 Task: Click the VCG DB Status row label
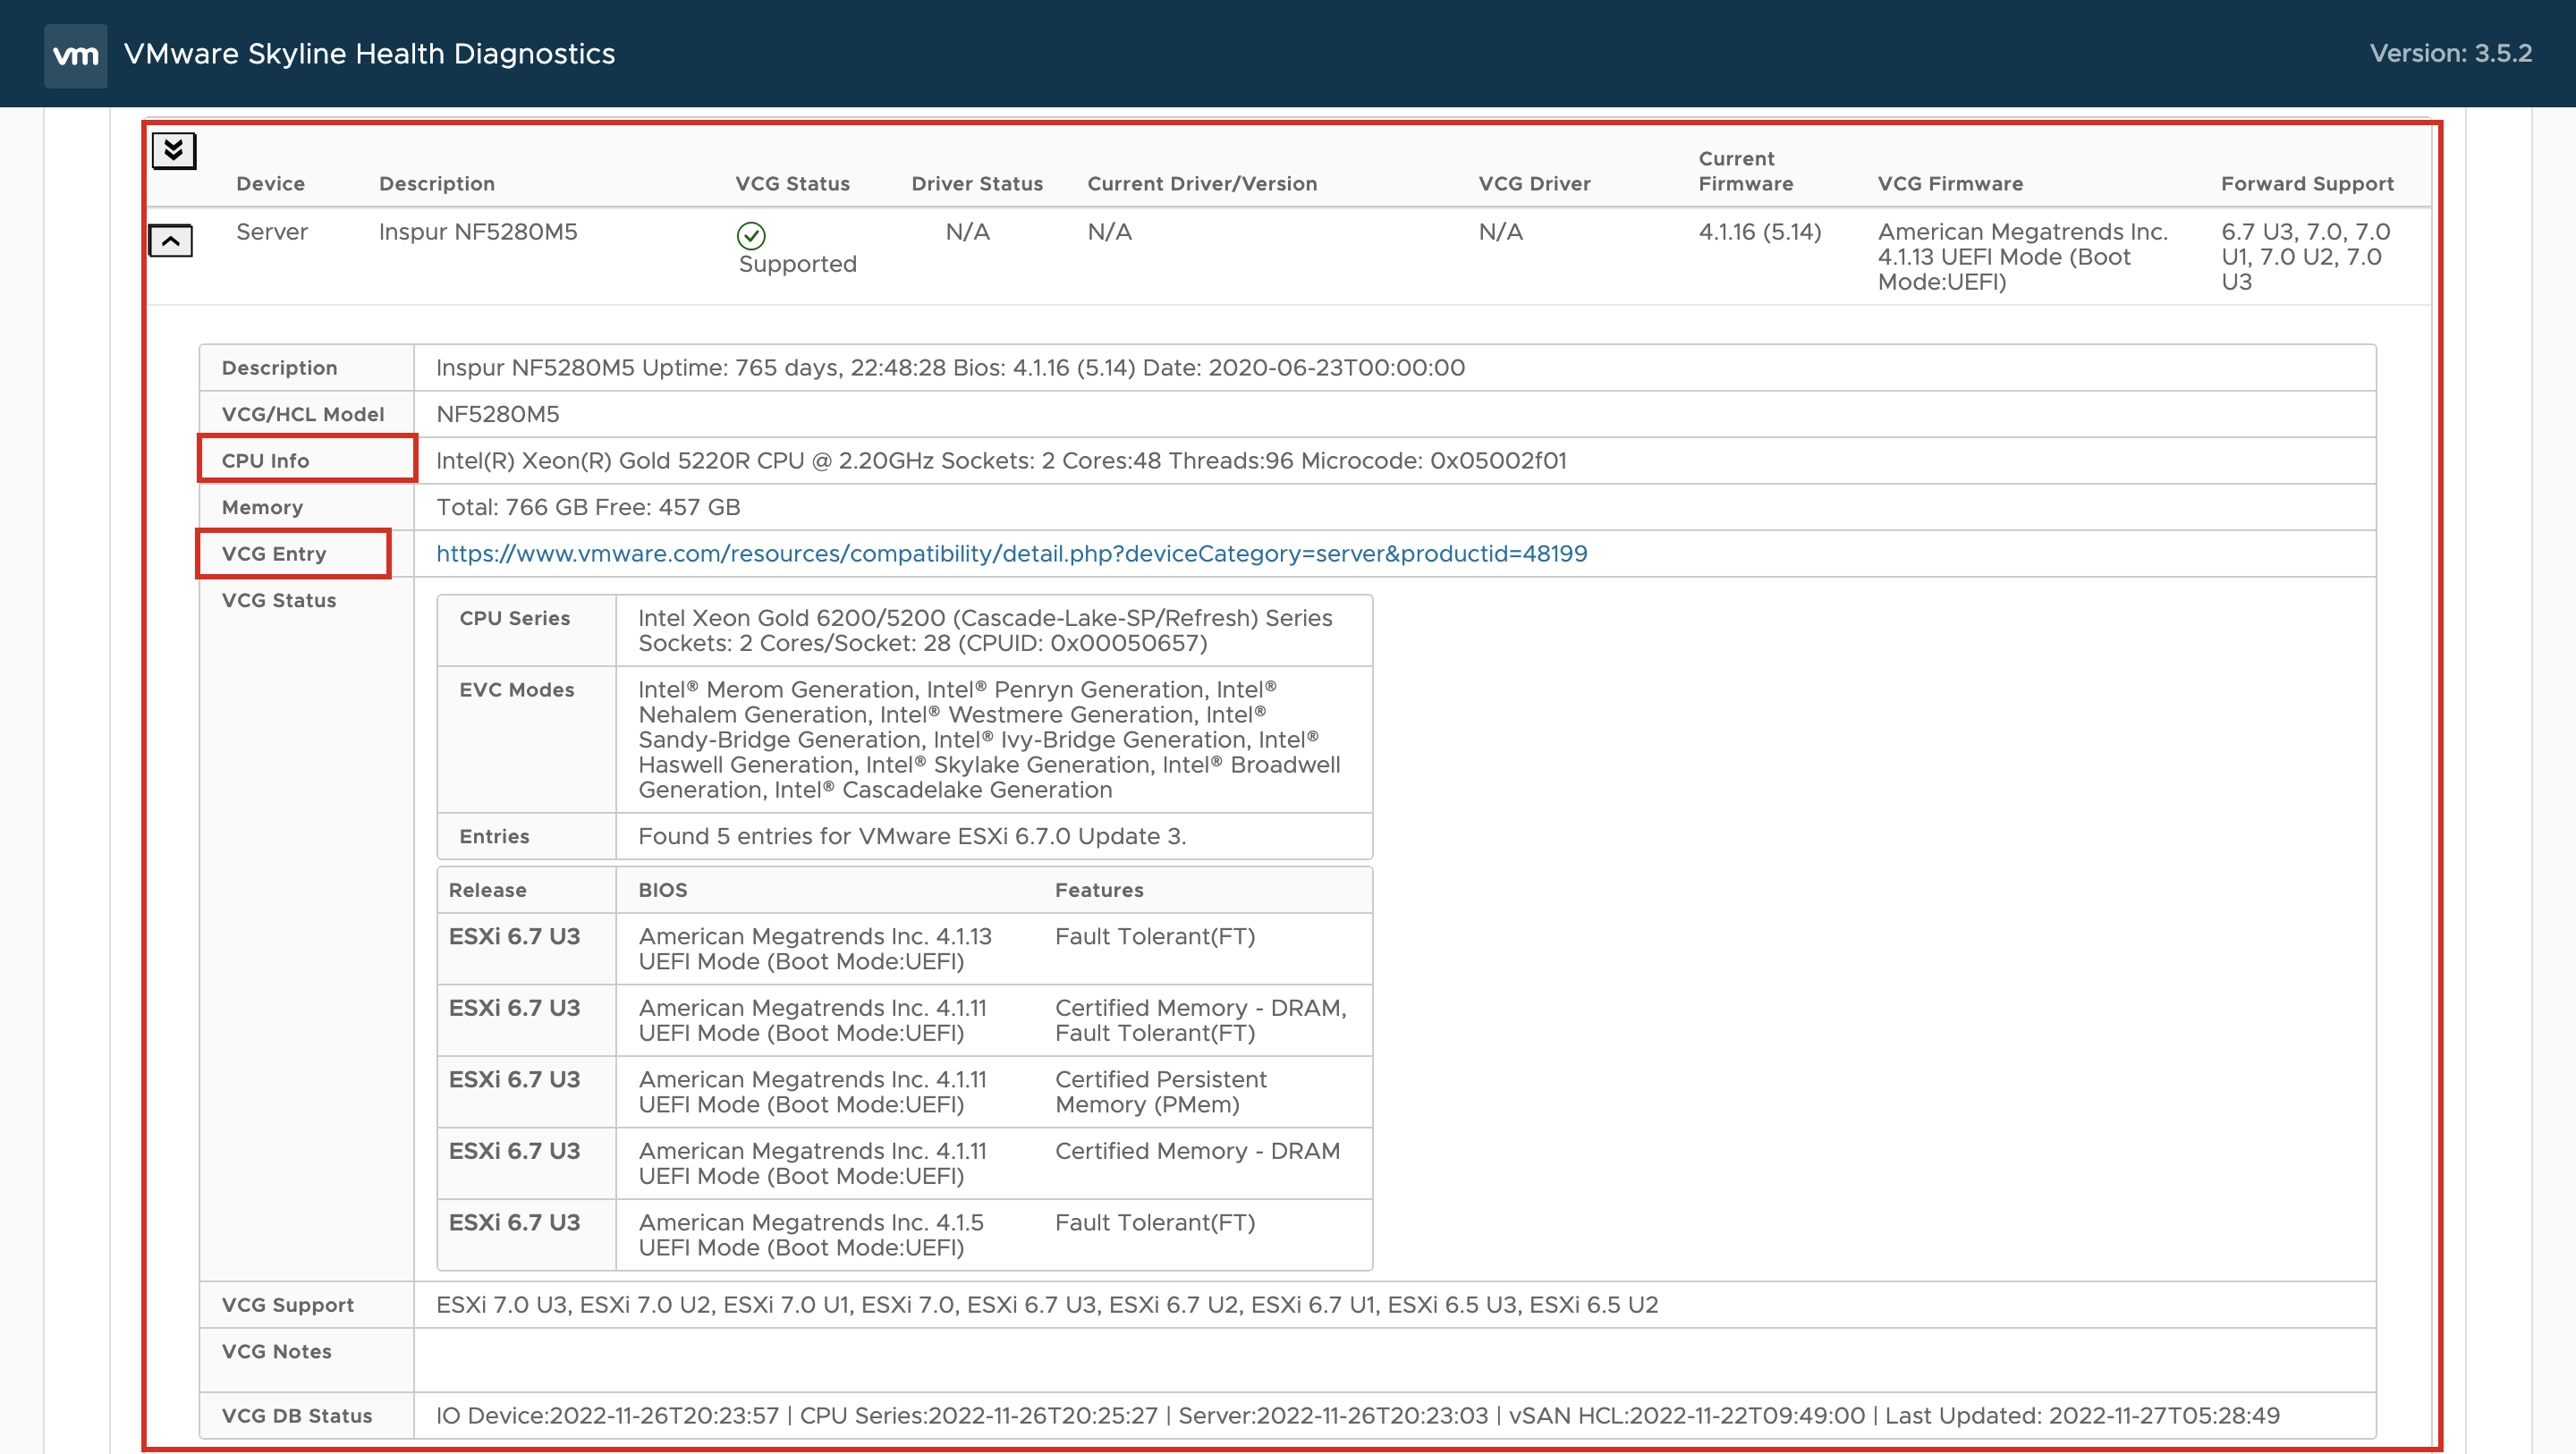(x=296, y=1416)
